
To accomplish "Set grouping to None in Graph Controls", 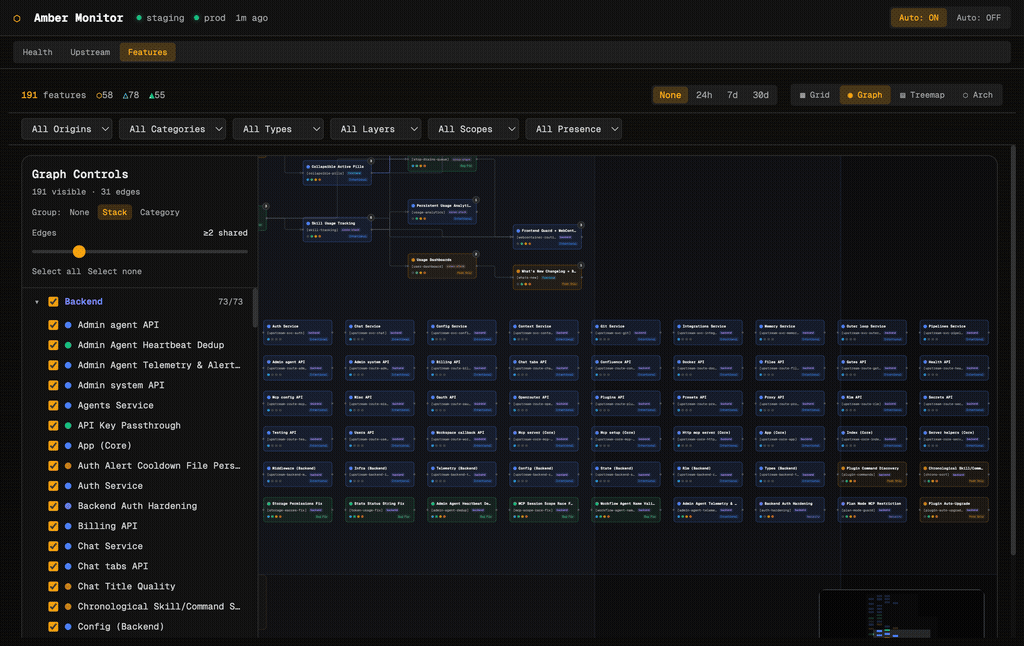I will tap(79, 212).
